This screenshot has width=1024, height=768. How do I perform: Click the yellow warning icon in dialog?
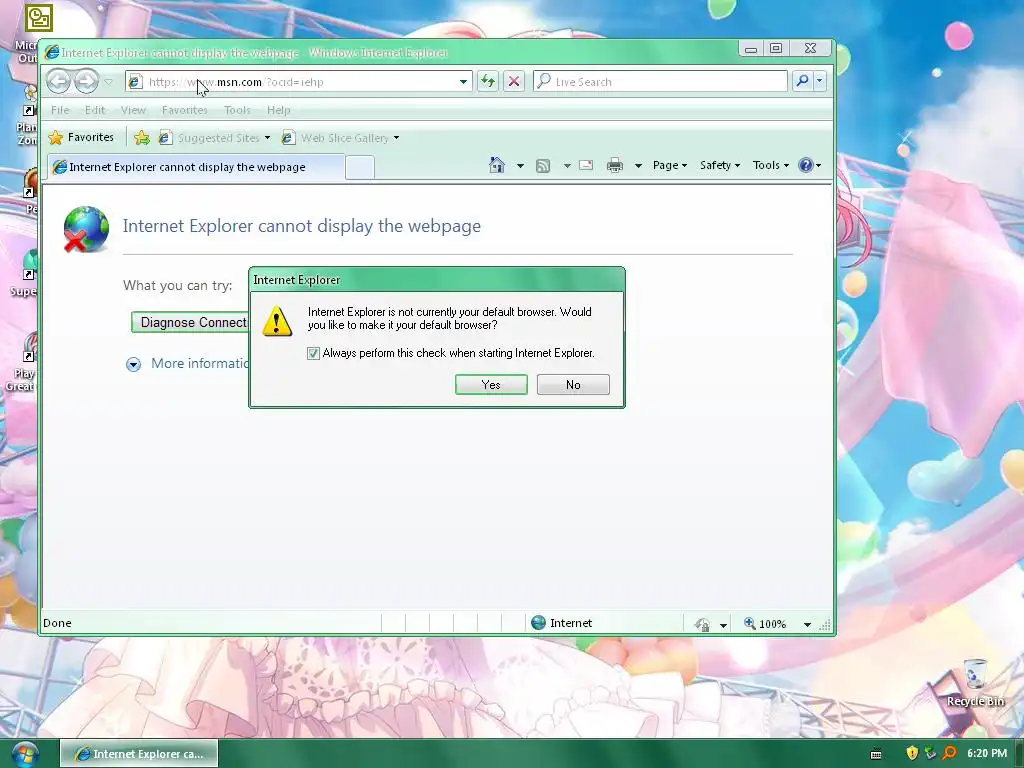click(x=277, y=321)
